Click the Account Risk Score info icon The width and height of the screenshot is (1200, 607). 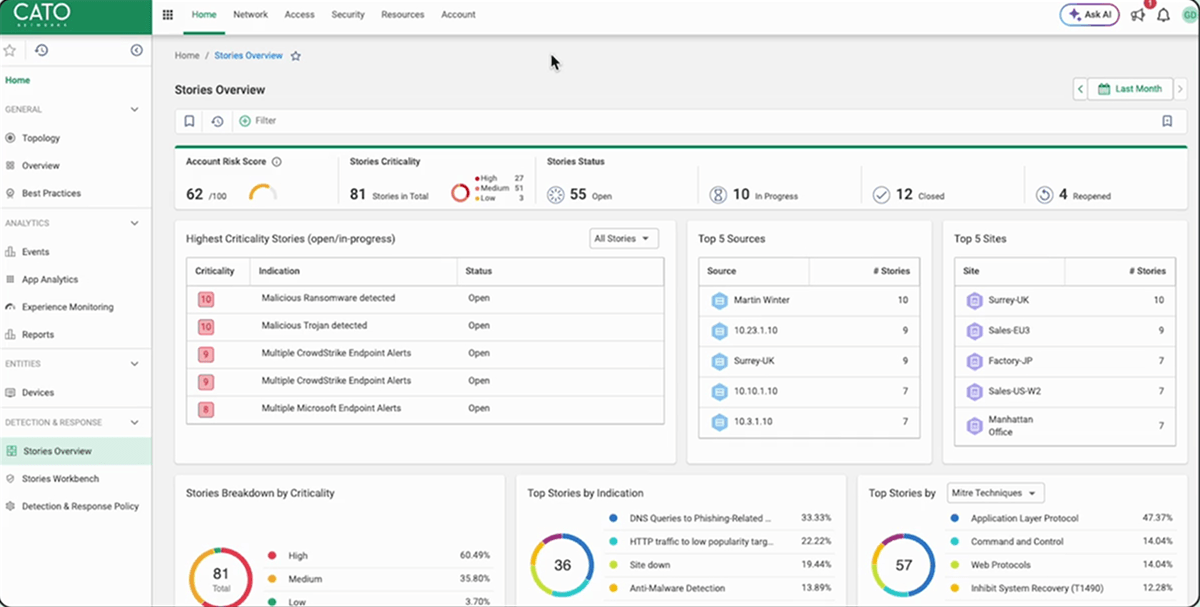pos(277,161)
